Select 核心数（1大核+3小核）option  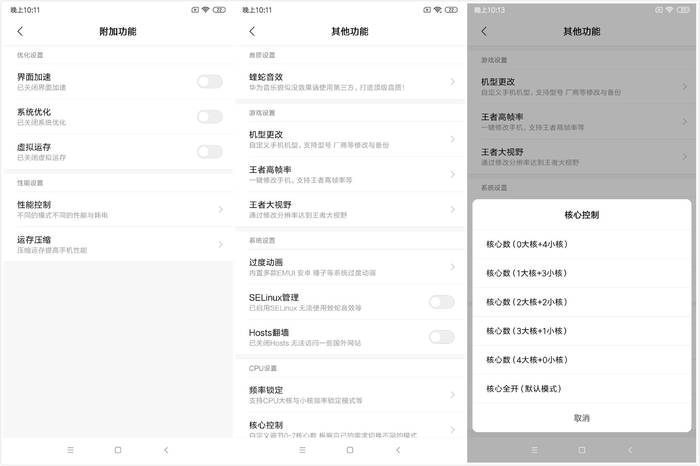pos(582,273)
